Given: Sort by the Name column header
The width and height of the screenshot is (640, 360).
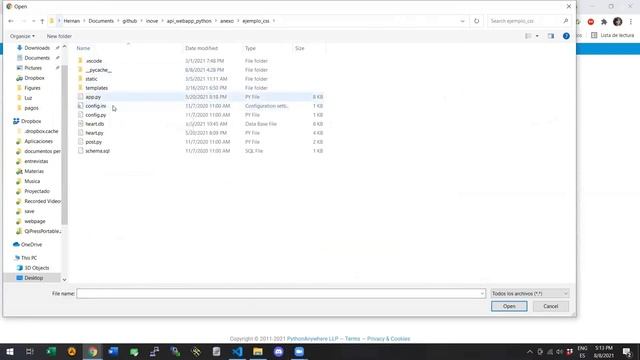Looking at the screenshot, I should [83, 48].
